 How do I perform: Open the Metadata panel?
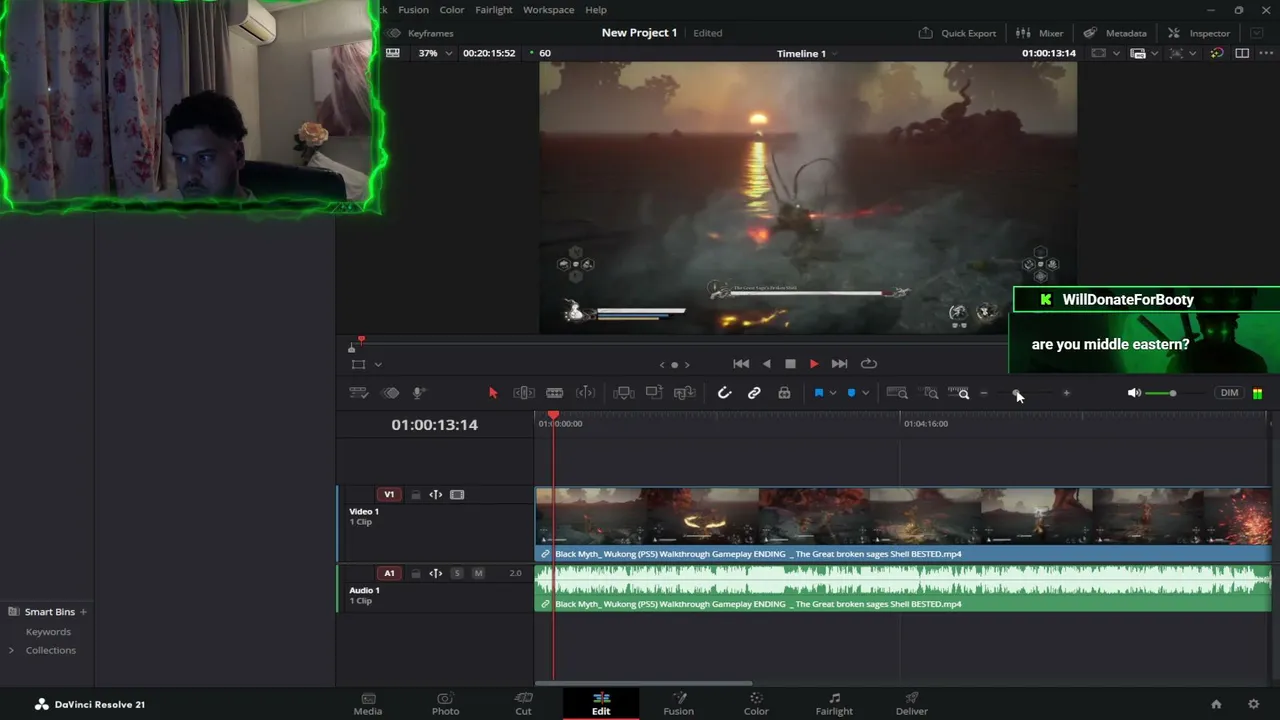click(1115, 33)
